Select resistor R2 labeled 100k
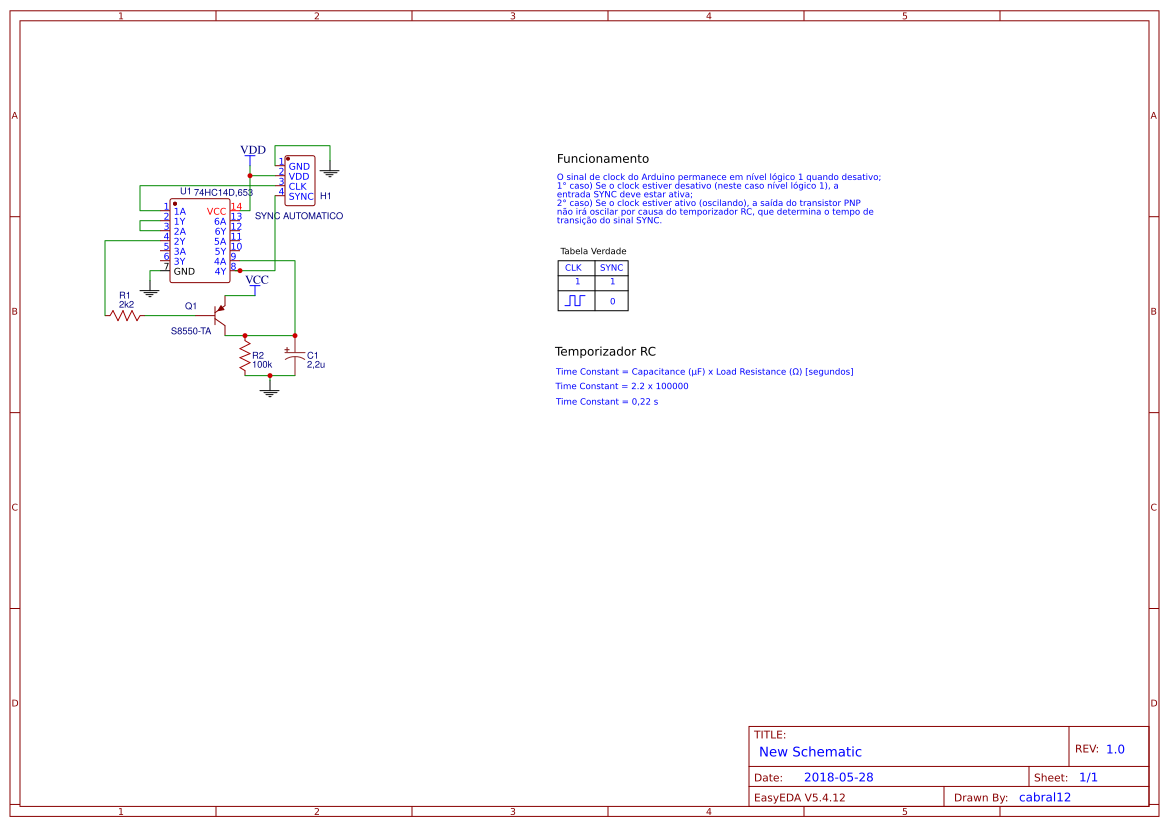The height and width of the screenshot is (827, 1169). click(245, 357)
